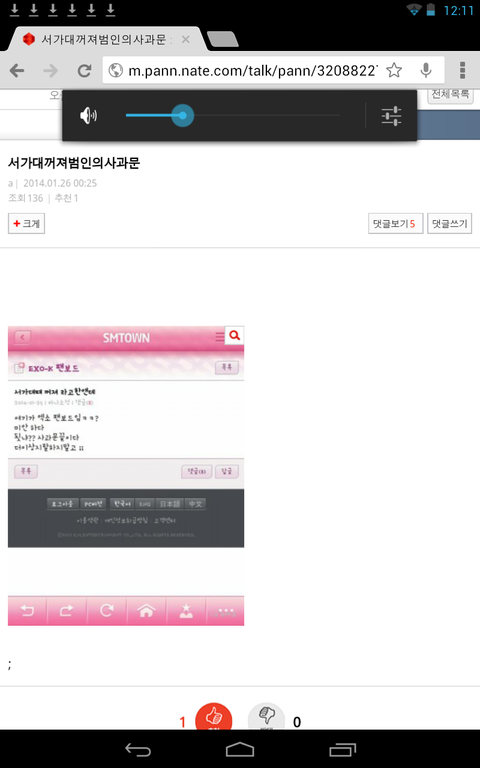Open volume settings equalizer icon
The image size is (480, 768).
391,116
